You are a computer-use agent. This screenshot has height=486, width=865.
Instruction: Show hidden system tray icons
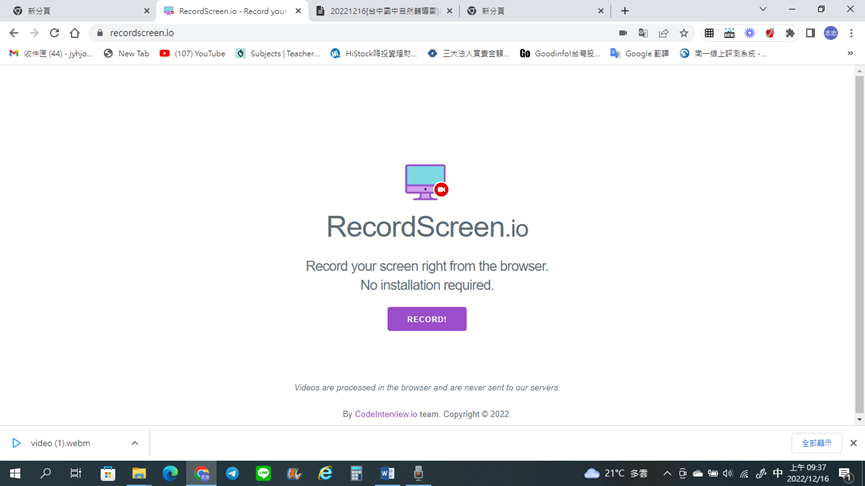coord(667,473)
